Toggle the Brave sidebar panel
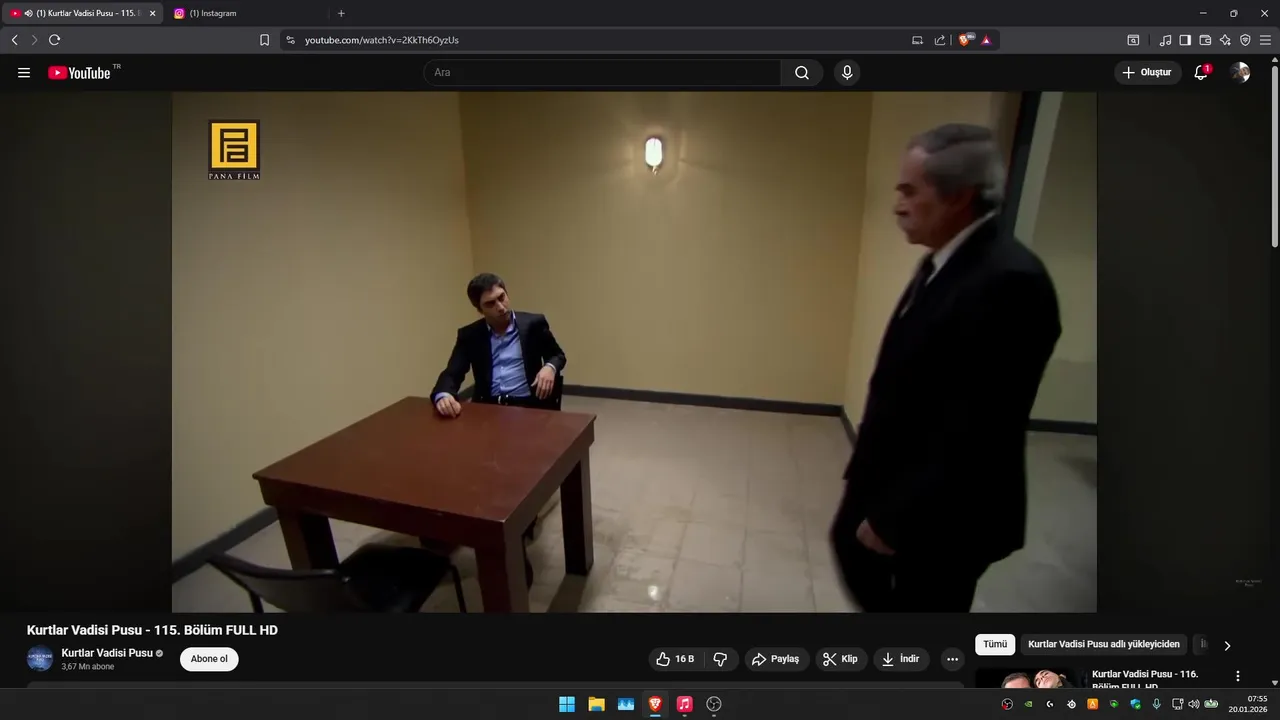The width and height of the screenshot is (1280, 720). coord(1185,40)
